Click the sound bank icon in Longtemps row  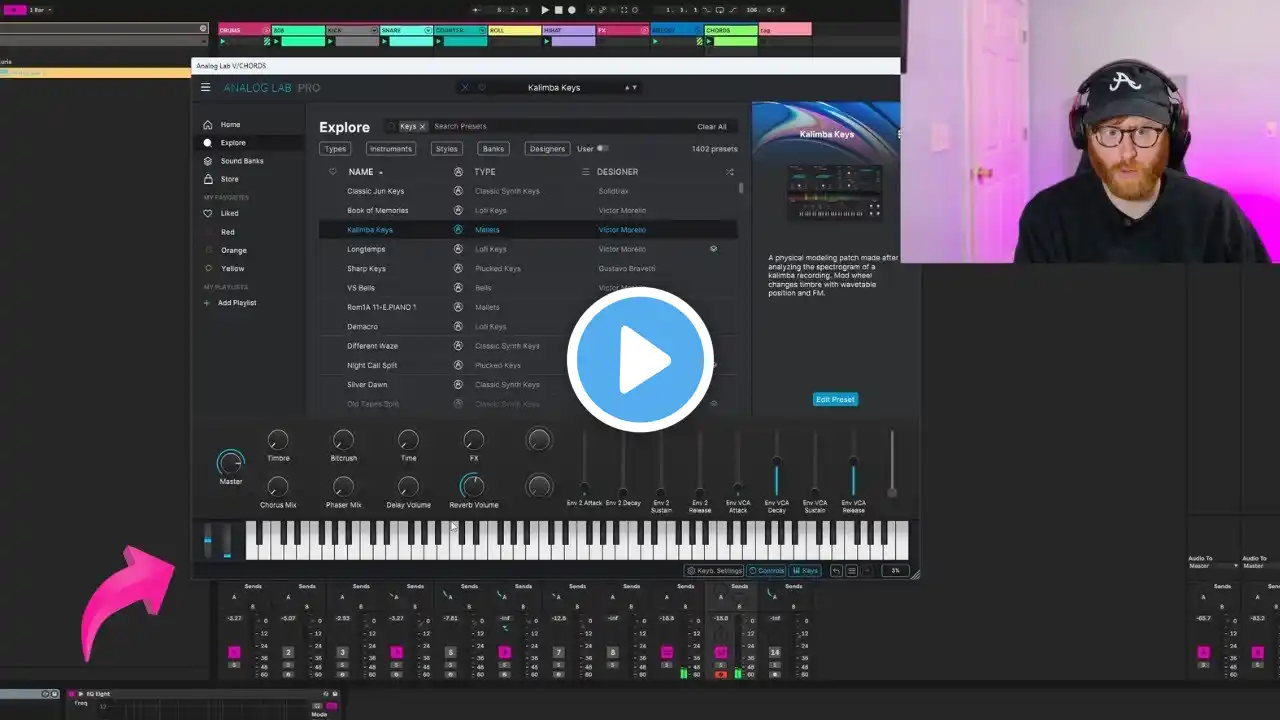(x=713, y=249)
